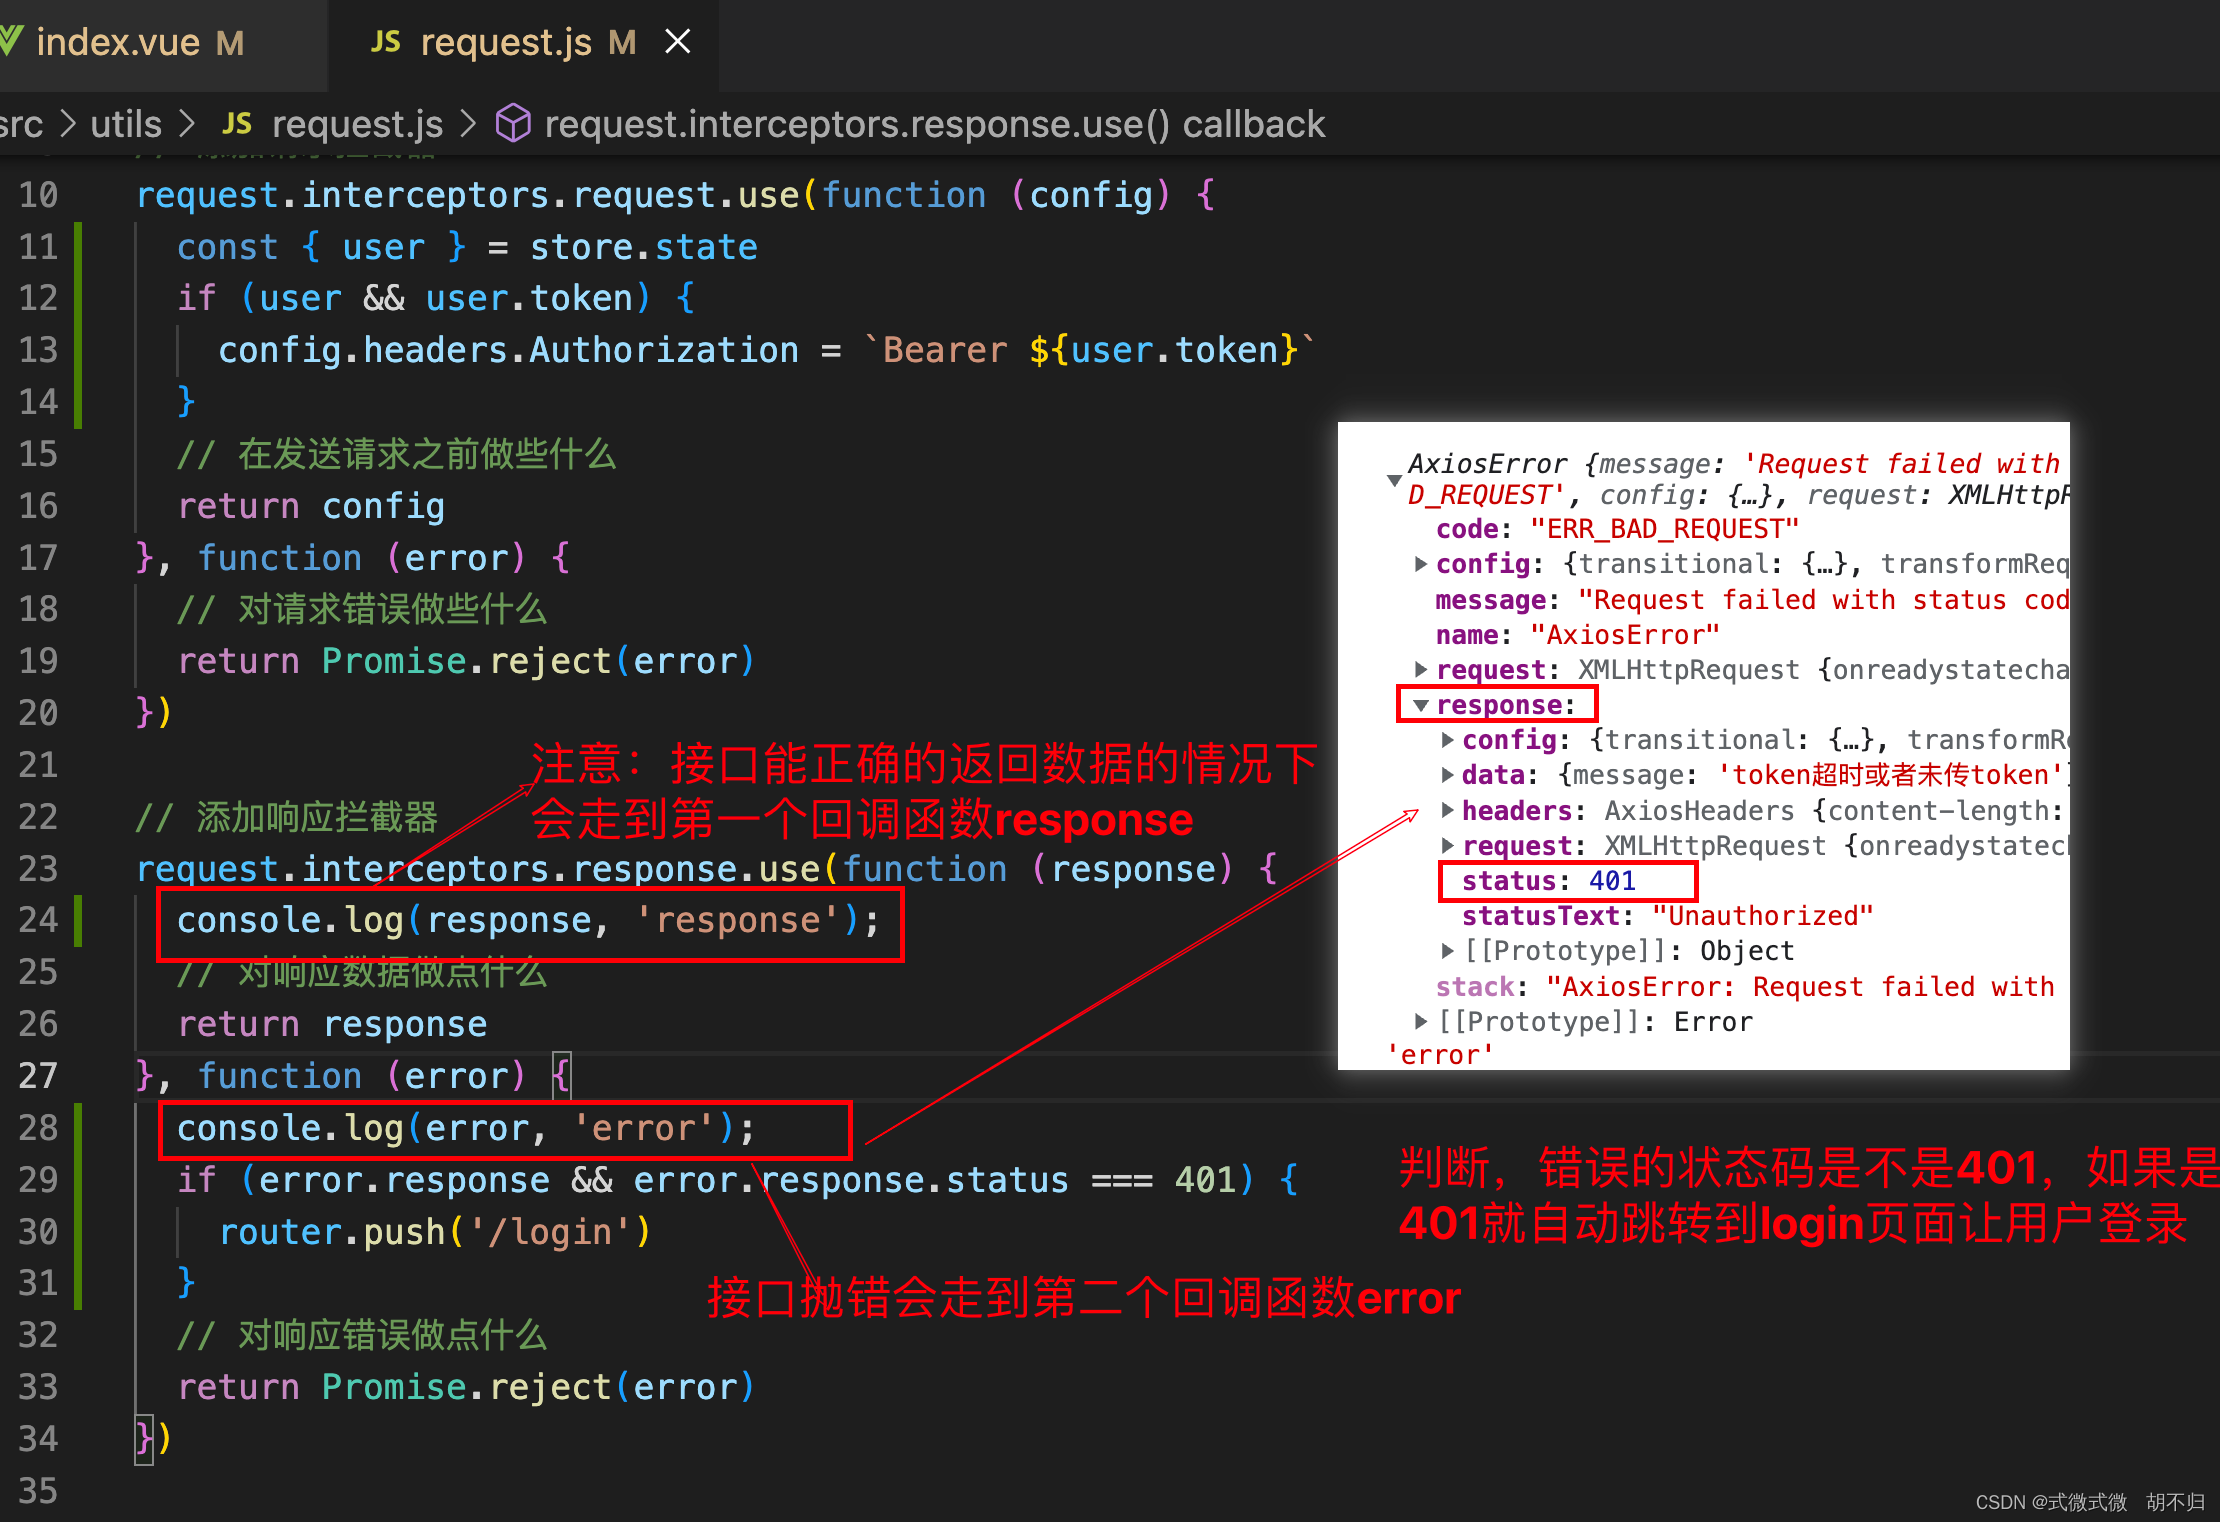Open the utils folder breadcrumb
Screen dimensions: 2220x1522
tap(126, 124)
